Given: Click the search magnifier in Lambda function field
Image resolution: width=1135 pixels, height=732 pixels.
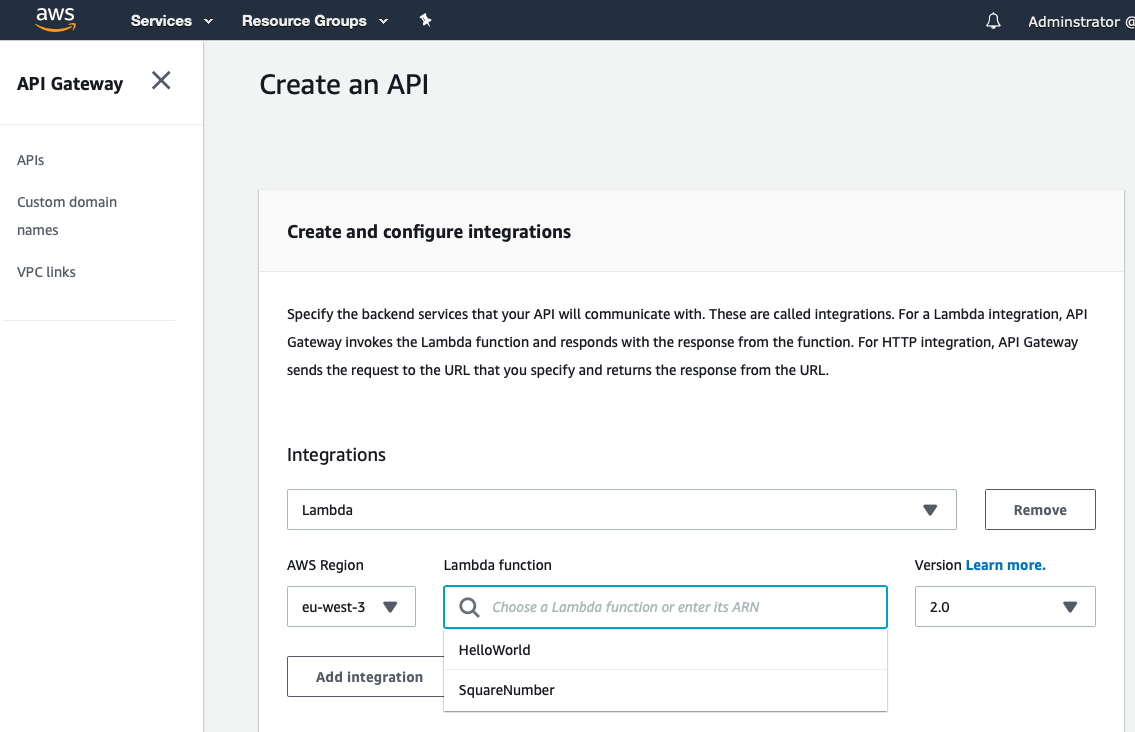Looking at the screenshot, I should tap(469, 607).
